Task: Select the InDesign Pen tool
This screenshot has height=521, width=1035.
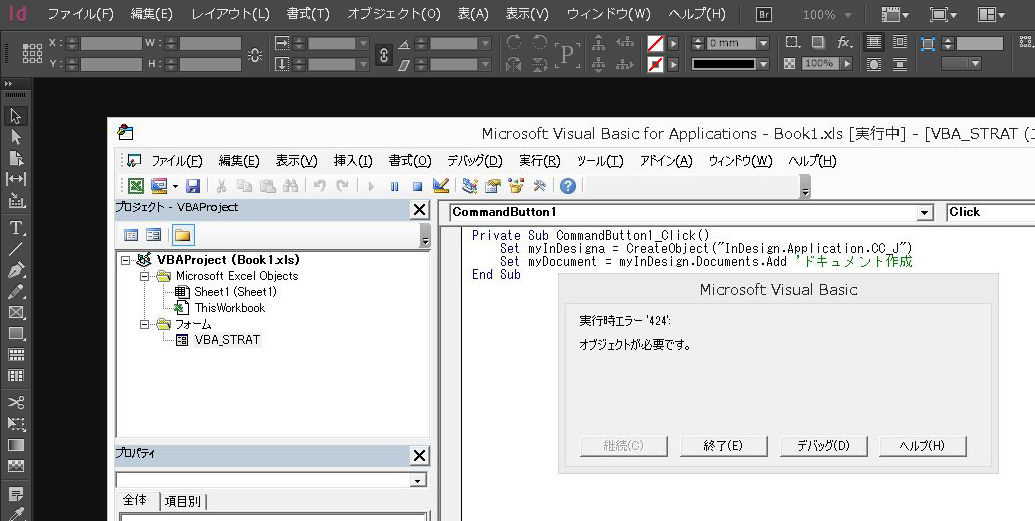Action: 16,270
